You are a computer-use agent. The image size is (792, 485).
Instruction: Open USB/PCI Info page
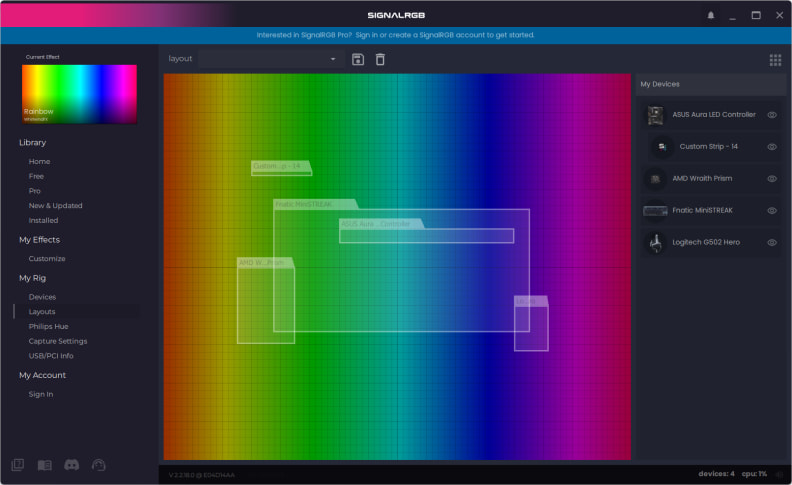click(51, 356)
